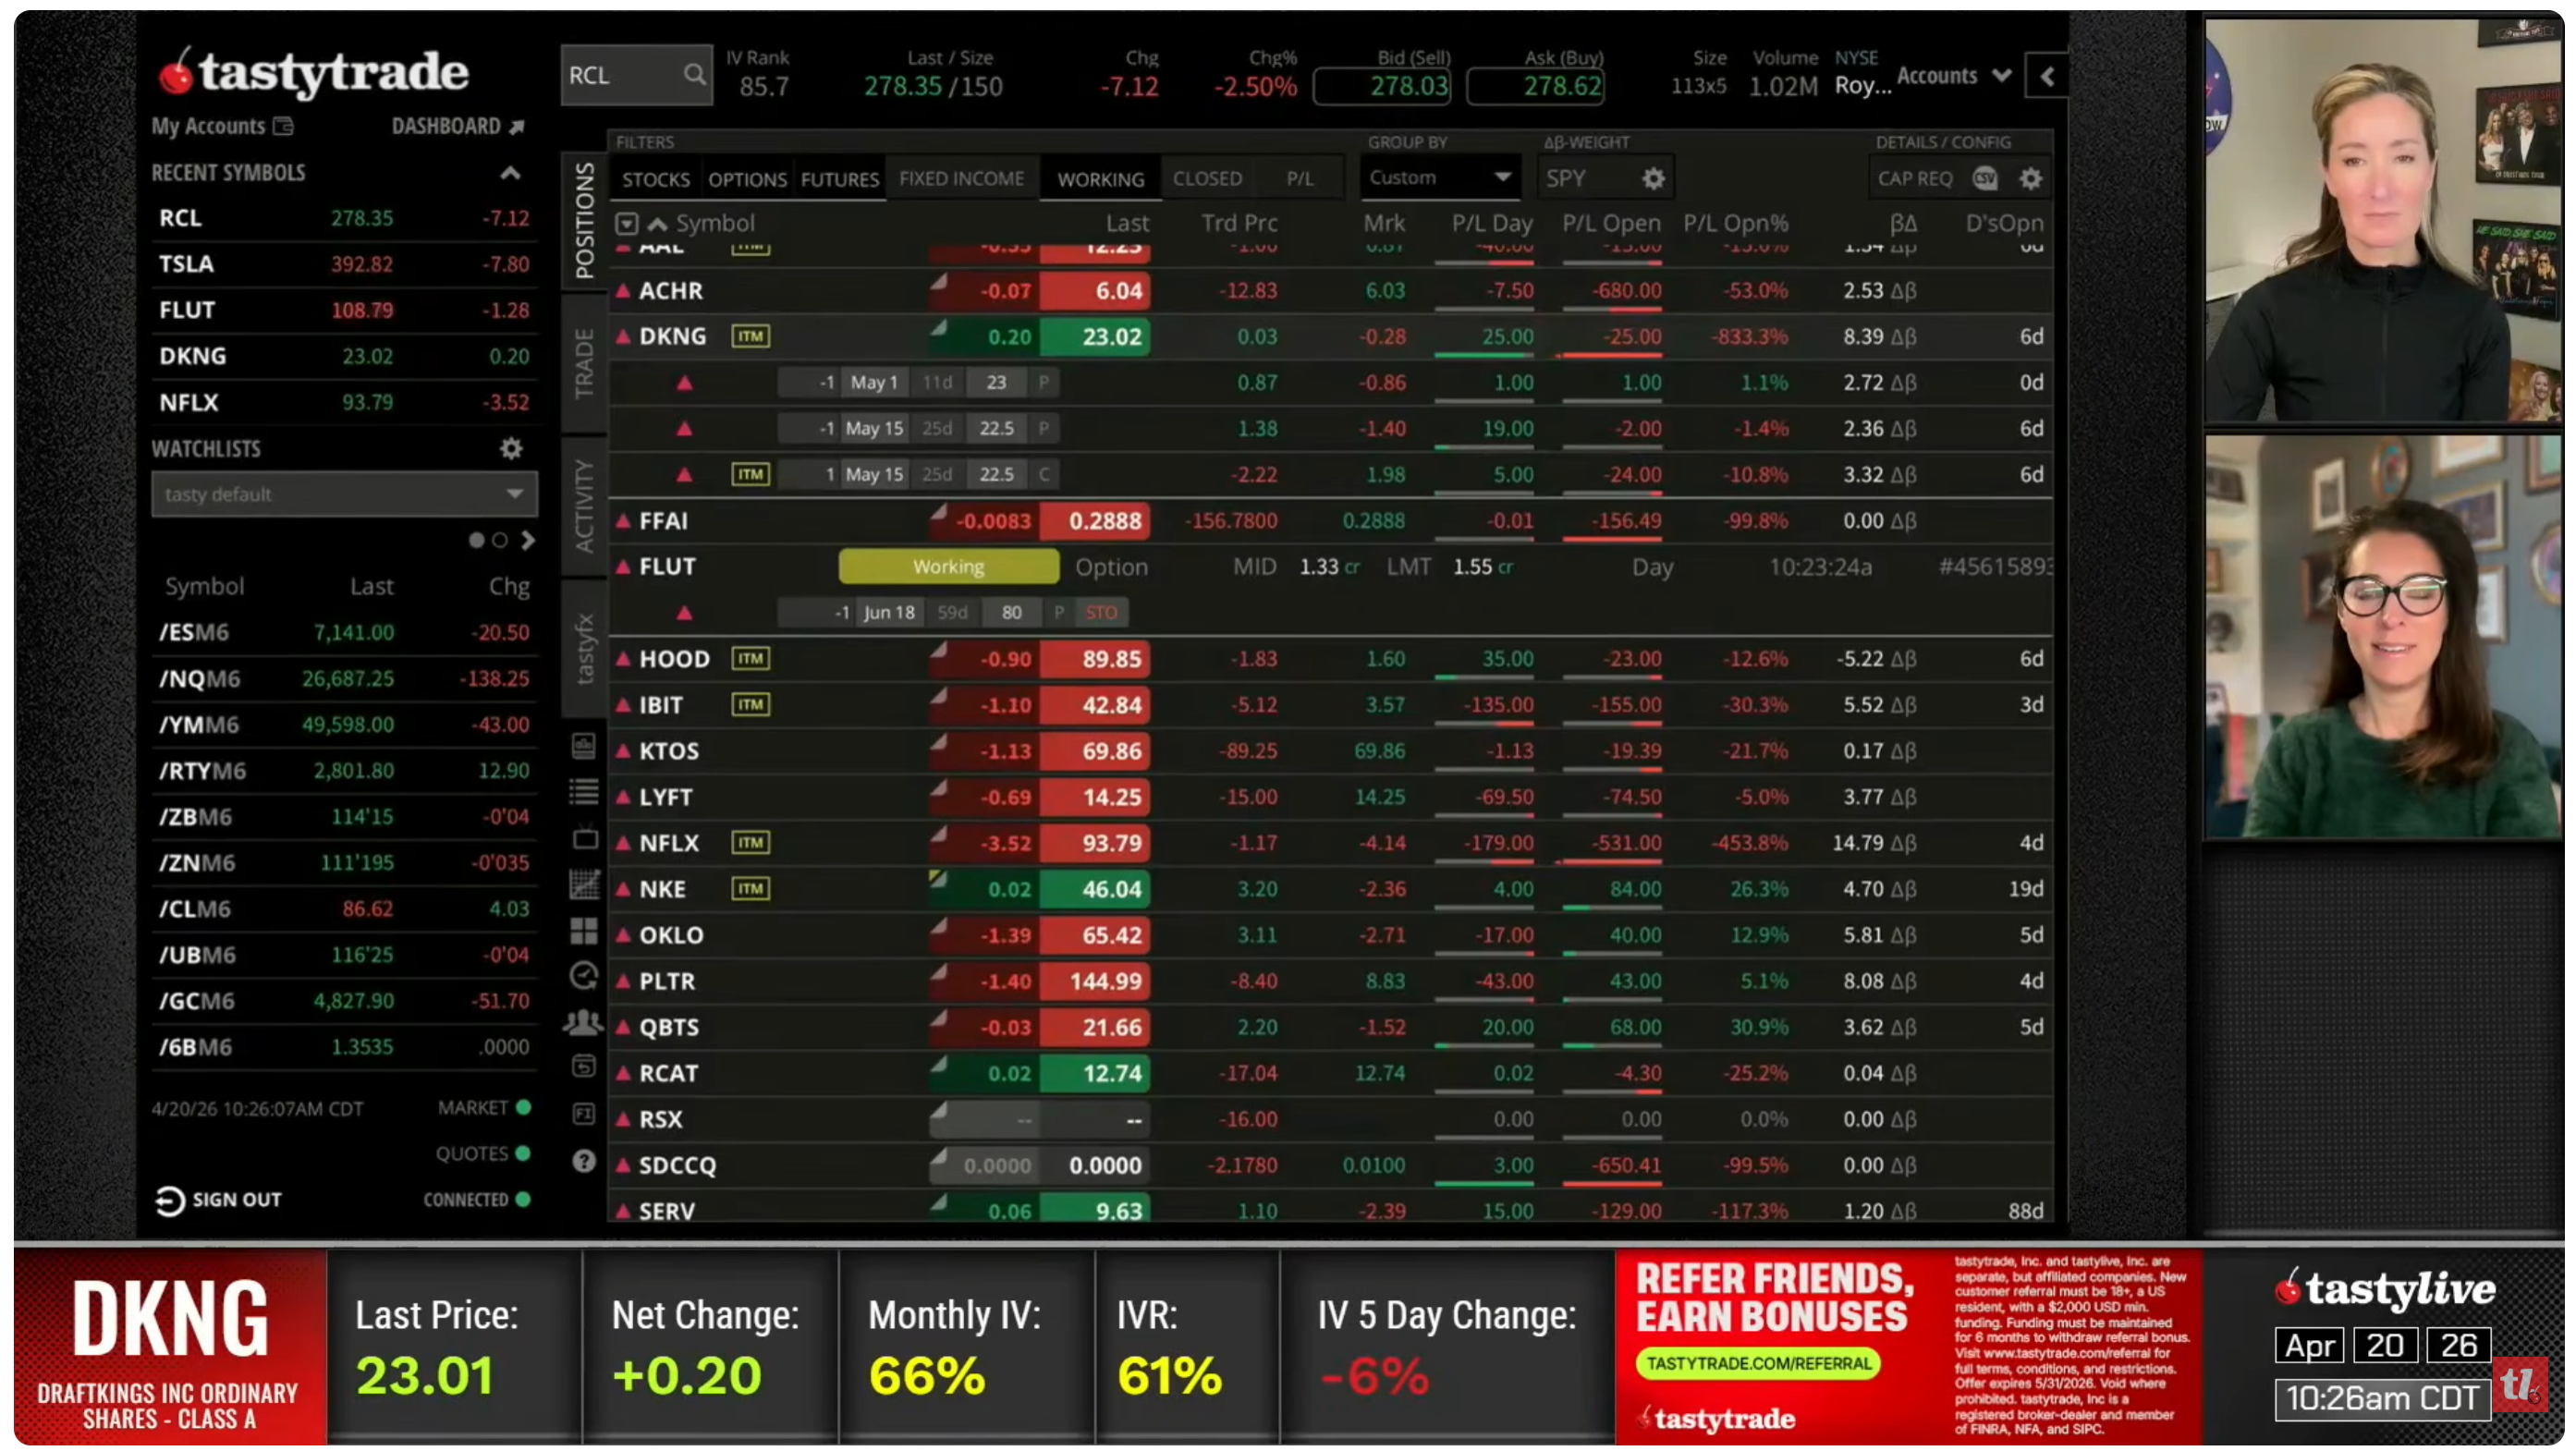2576x1451 pixels.
Task: Open the TV video feed icon
Action: [584, 838]
